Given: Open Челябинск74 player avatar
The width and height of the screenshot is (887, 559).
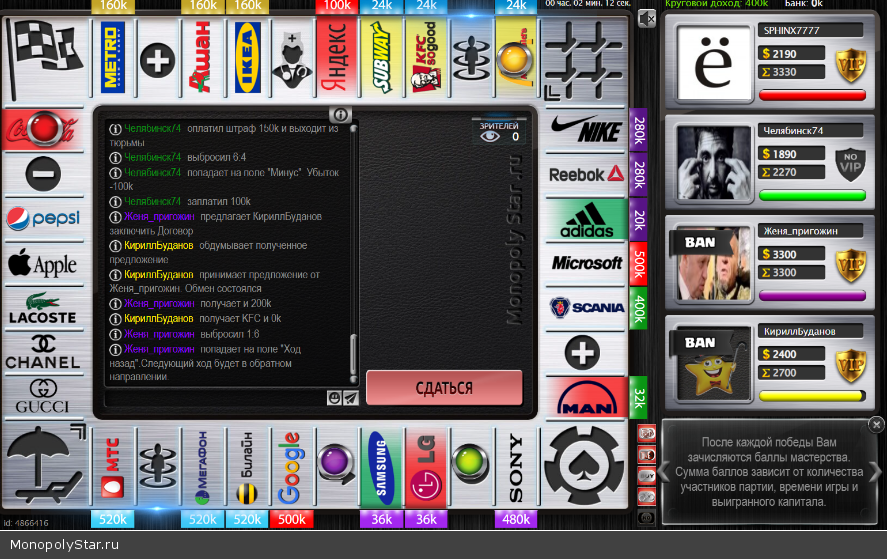Looking at the screenshot, I should click(x=713, y=162).
